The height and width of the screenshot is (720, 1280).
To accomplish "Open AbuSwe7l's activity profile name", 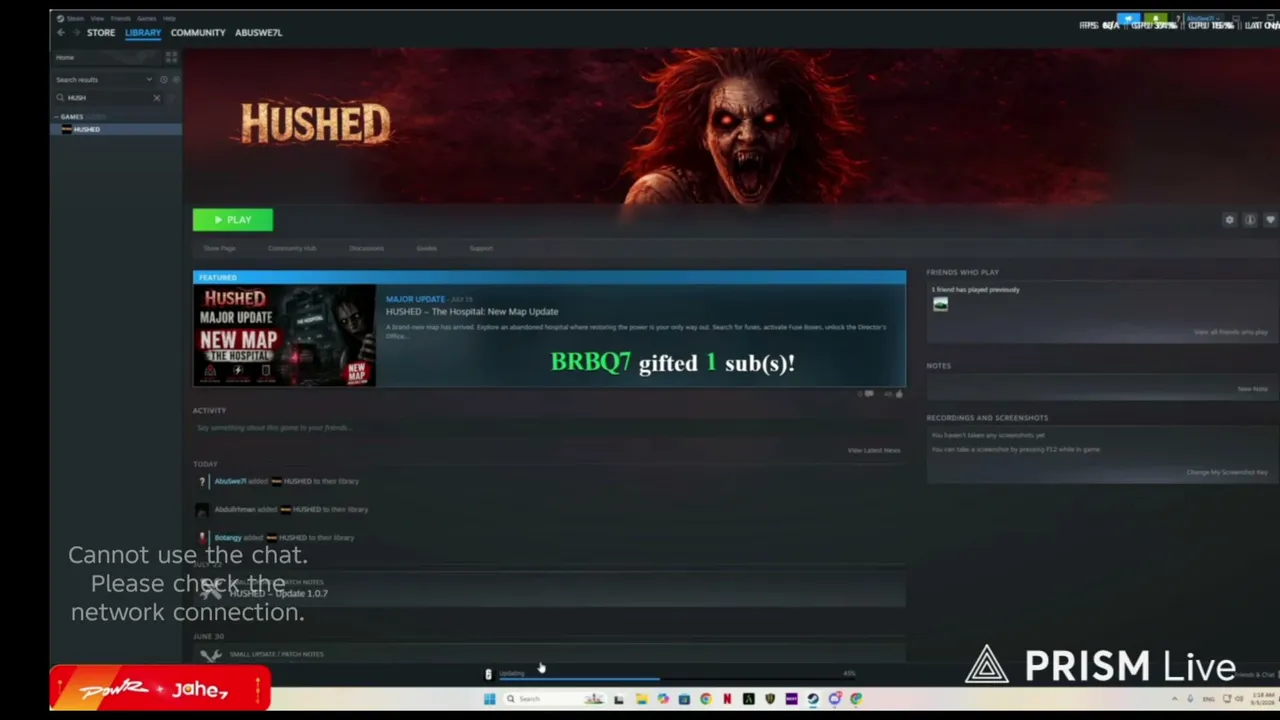I will (230, 481).
